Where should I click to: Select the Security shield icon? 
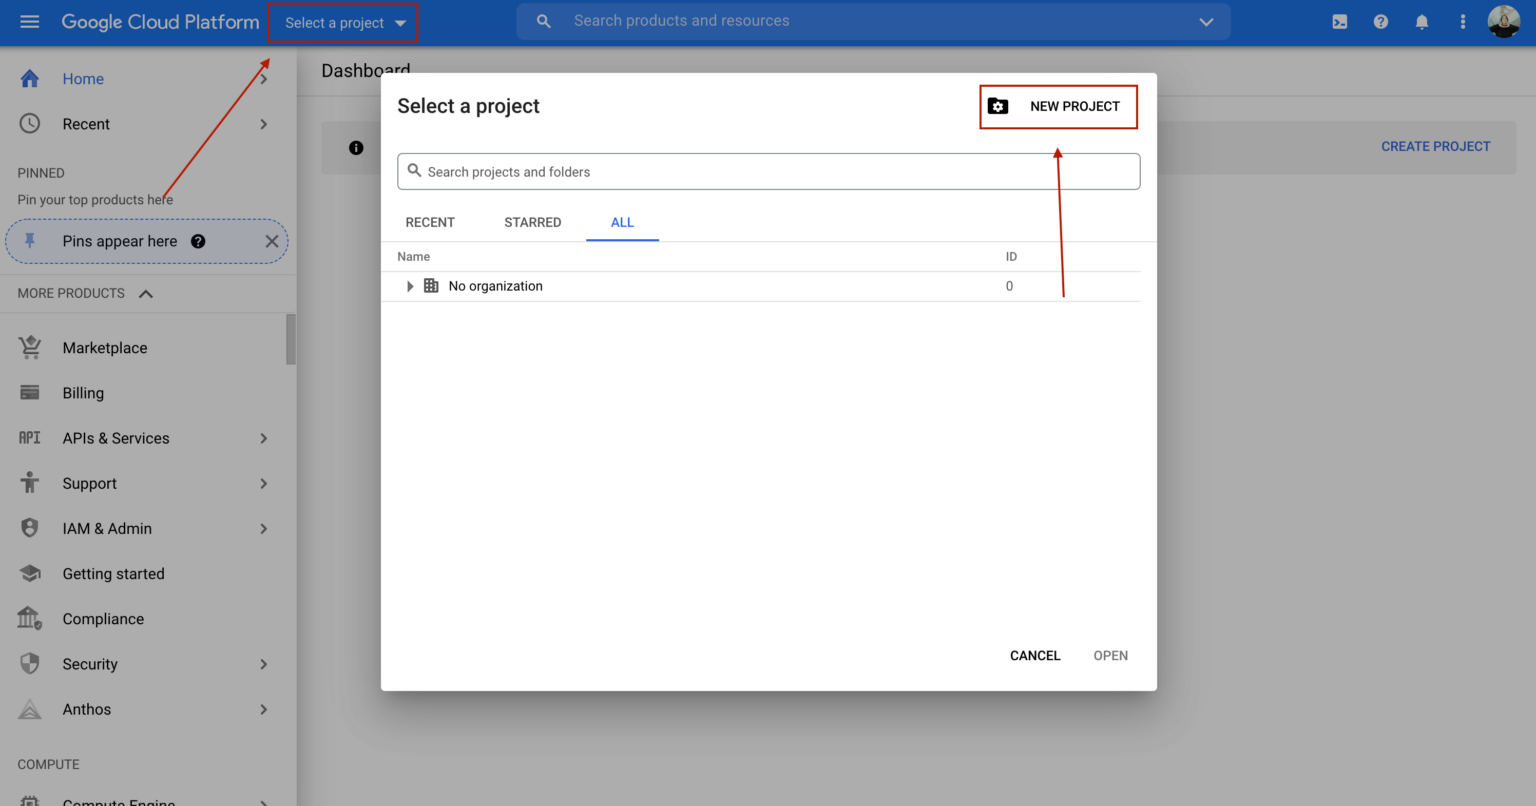pyautogui.click(x=29, y=663)
